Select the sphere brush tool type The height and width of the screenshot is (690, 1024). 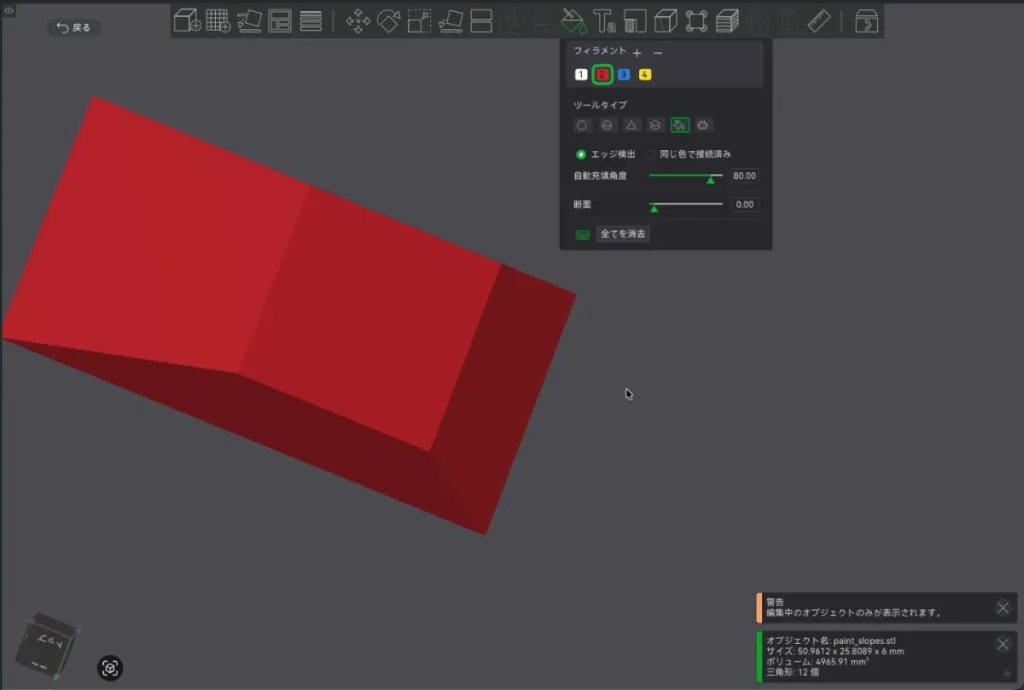point(607,125)
